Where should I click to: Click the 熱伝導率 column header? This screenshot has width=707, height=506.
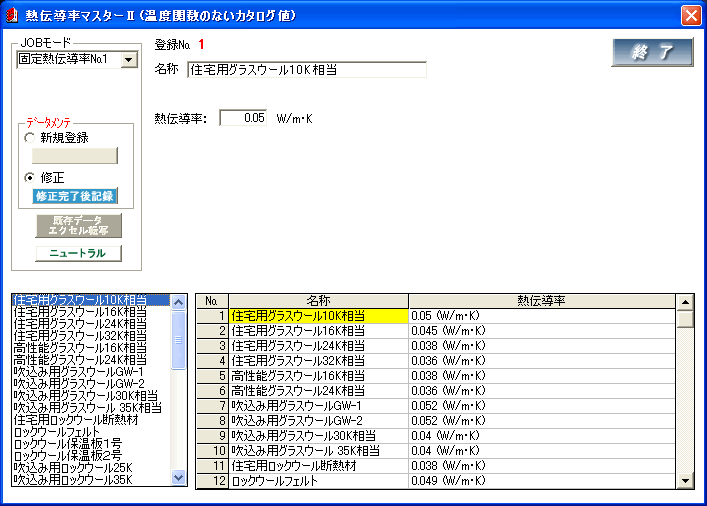[541, 300]
